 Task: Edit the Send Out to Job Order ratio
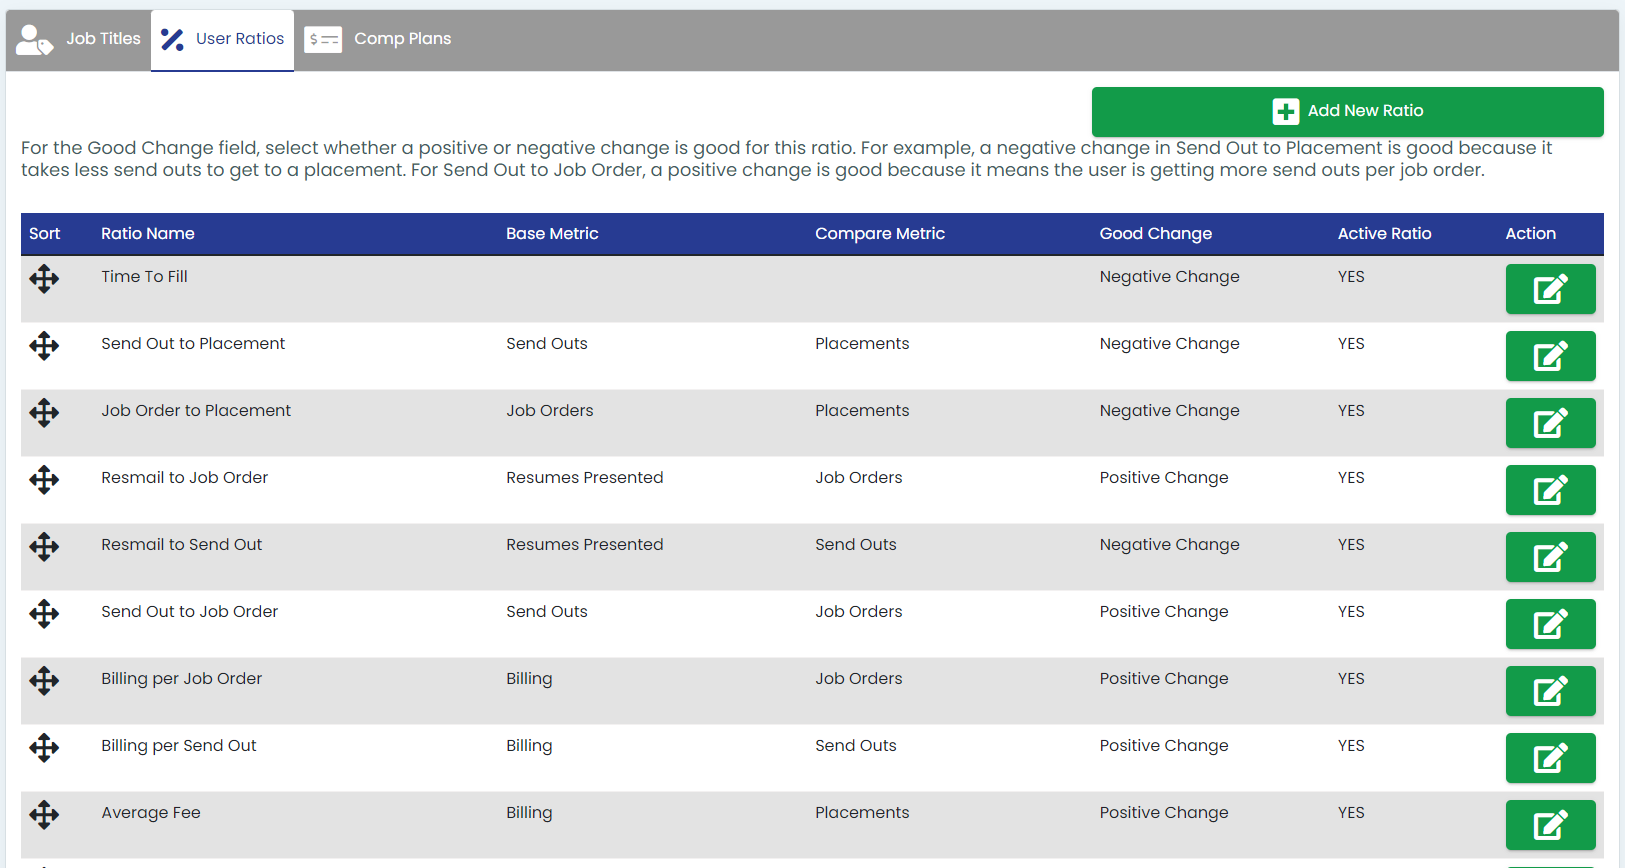(1550, 624)
